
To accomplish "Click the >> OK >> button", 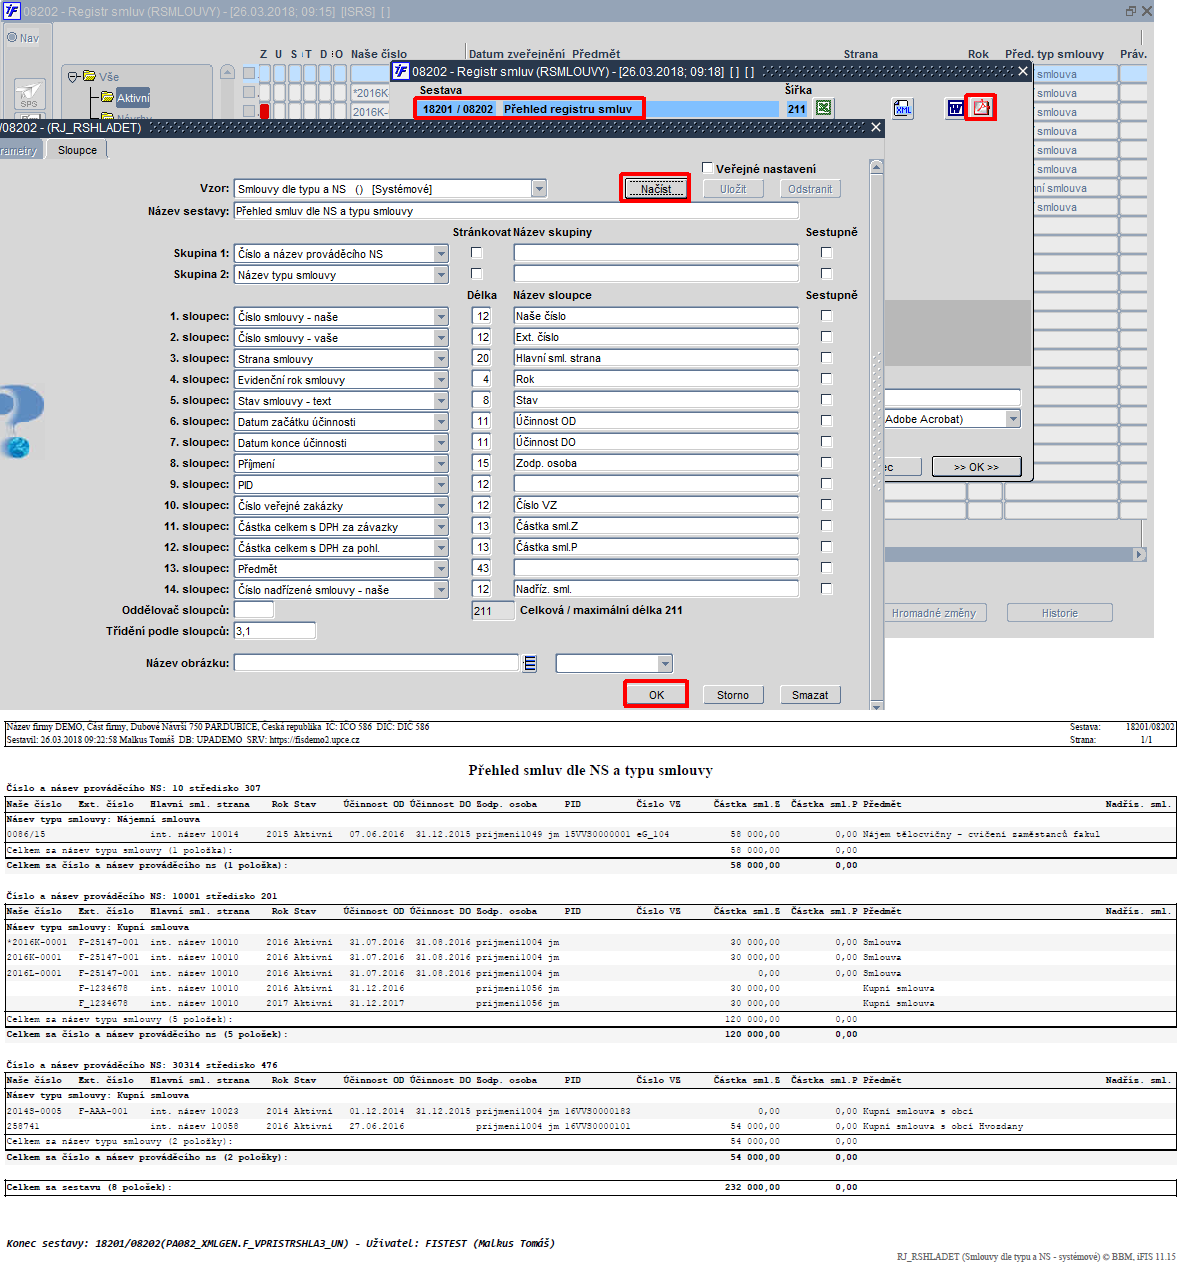I will (976, 467).
